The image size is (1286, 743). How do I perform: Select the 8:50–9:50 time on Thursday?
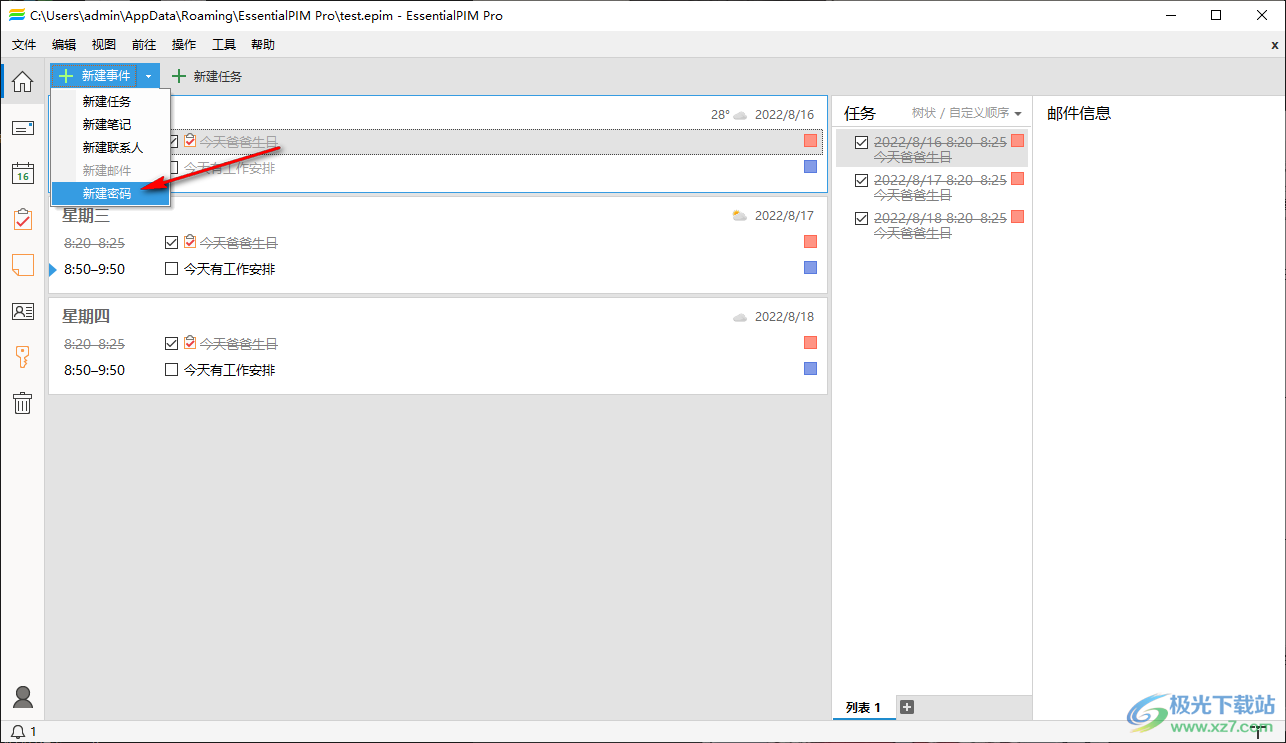pos(94,370)
